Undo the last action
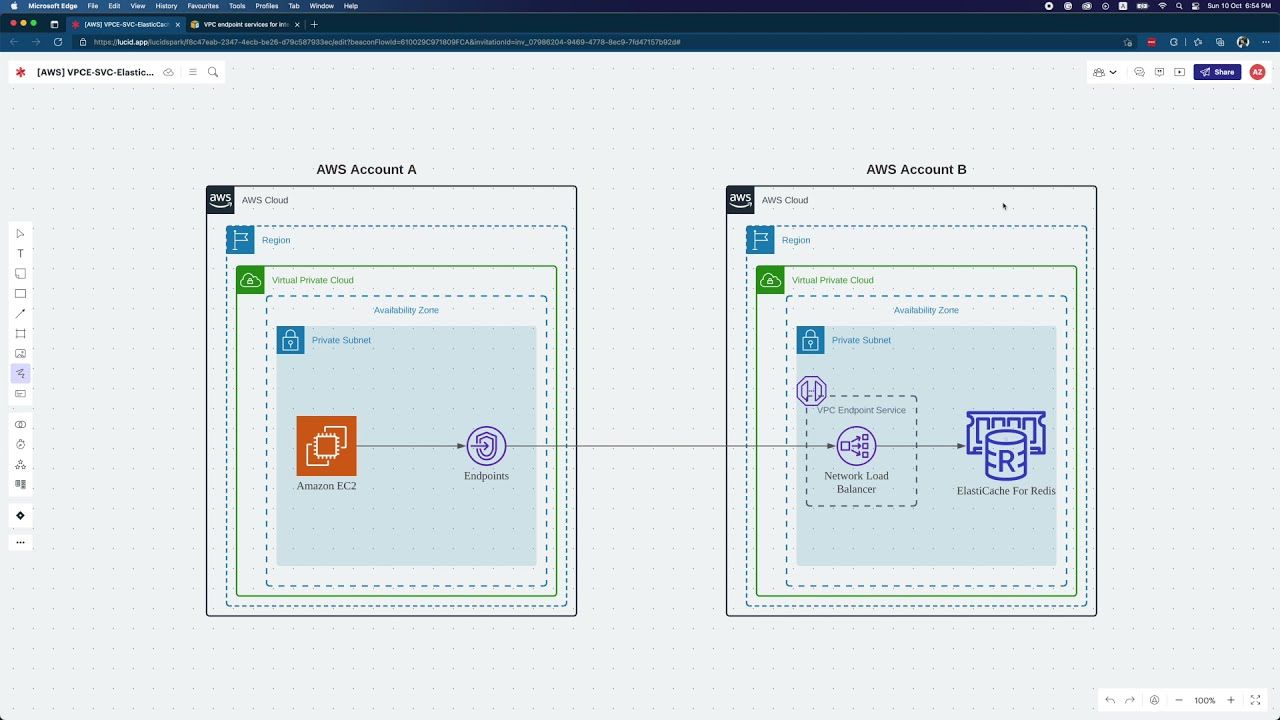The image size is (1280, 720). pos(1110,700)
